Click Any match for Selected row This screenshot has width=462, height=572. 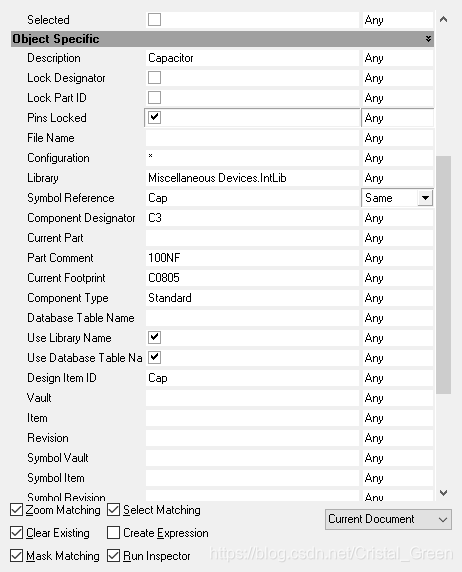click(398, 20)
